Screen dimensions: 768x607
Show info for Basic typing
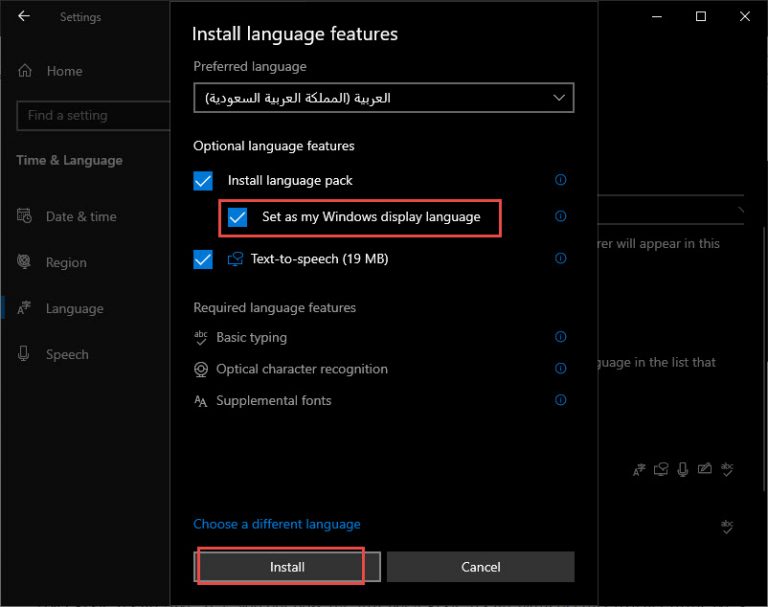pyautogui.click(x=560, y=337)
